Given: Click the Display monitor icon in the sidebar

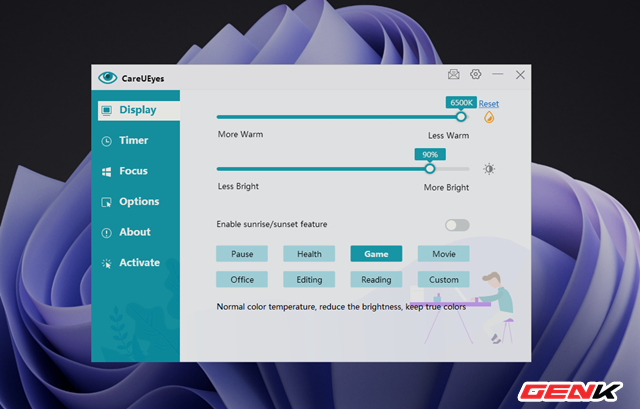Looking at the screenshot, I should point(107,110).
